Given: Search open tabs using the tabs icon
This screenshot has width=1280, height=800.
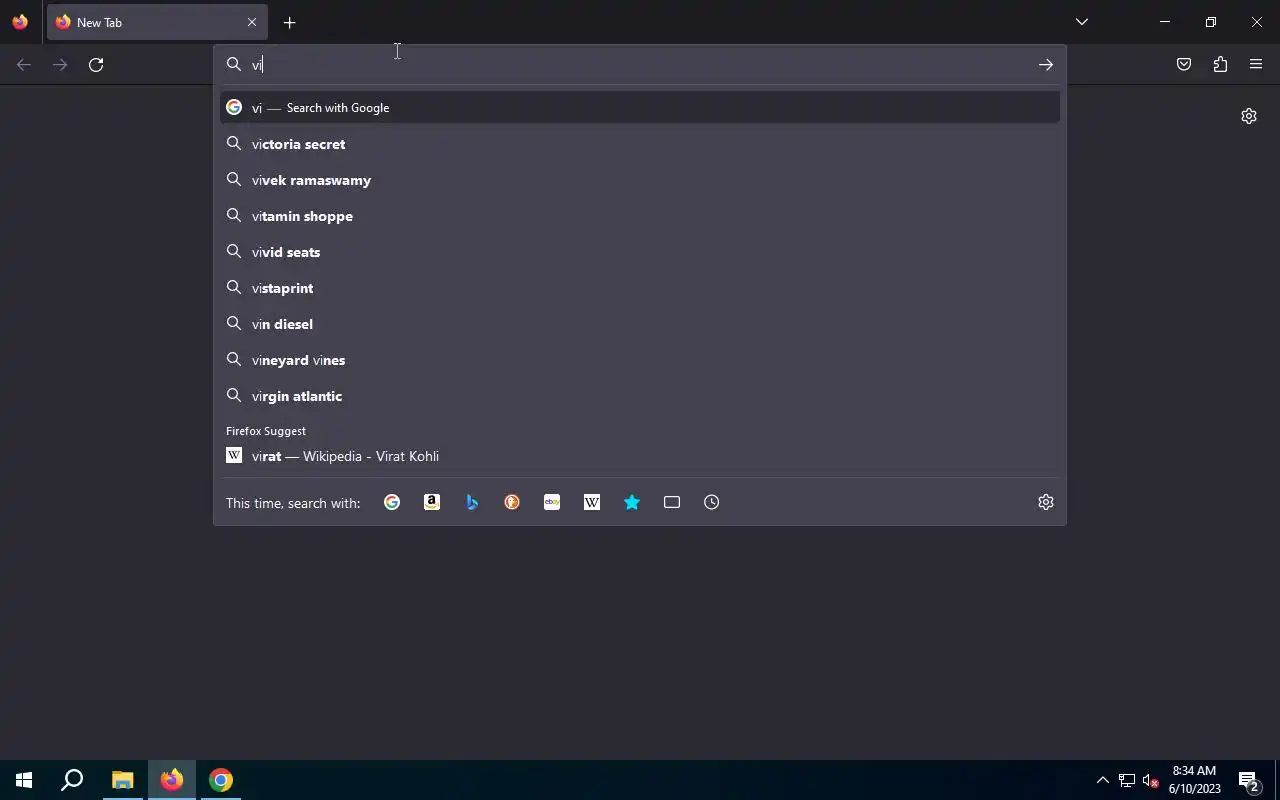Looking at the screenshot, I should coord(672,502).
